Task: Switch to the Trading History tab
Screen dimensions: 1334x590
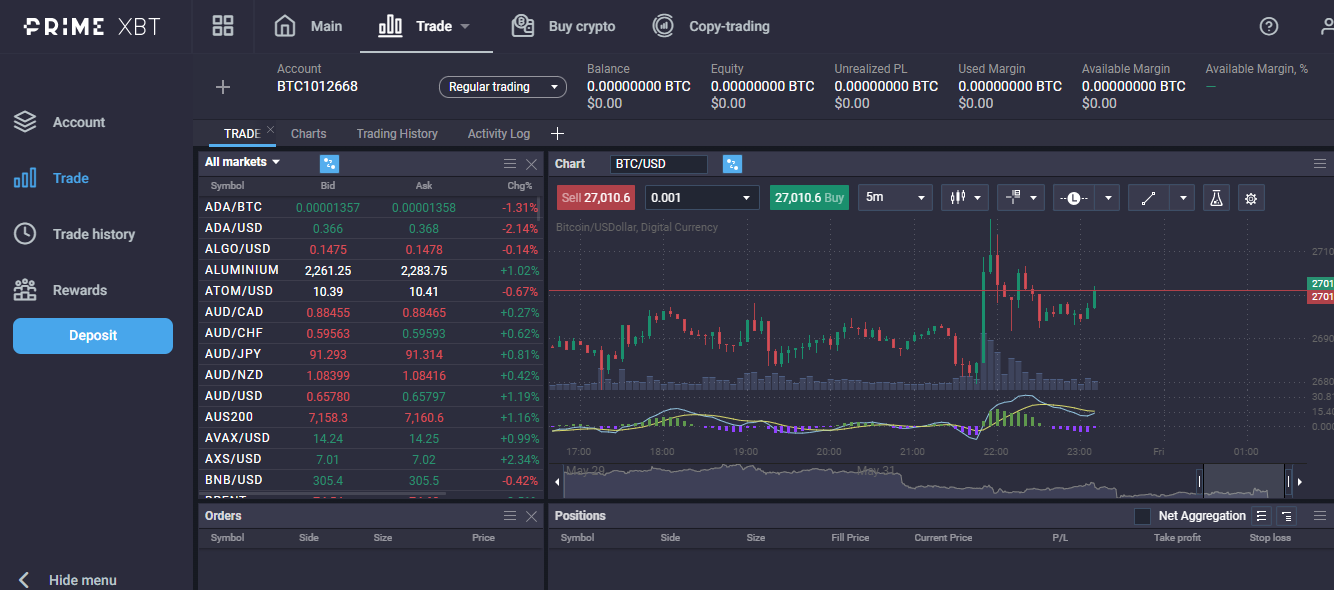Action: coord(397,133)
